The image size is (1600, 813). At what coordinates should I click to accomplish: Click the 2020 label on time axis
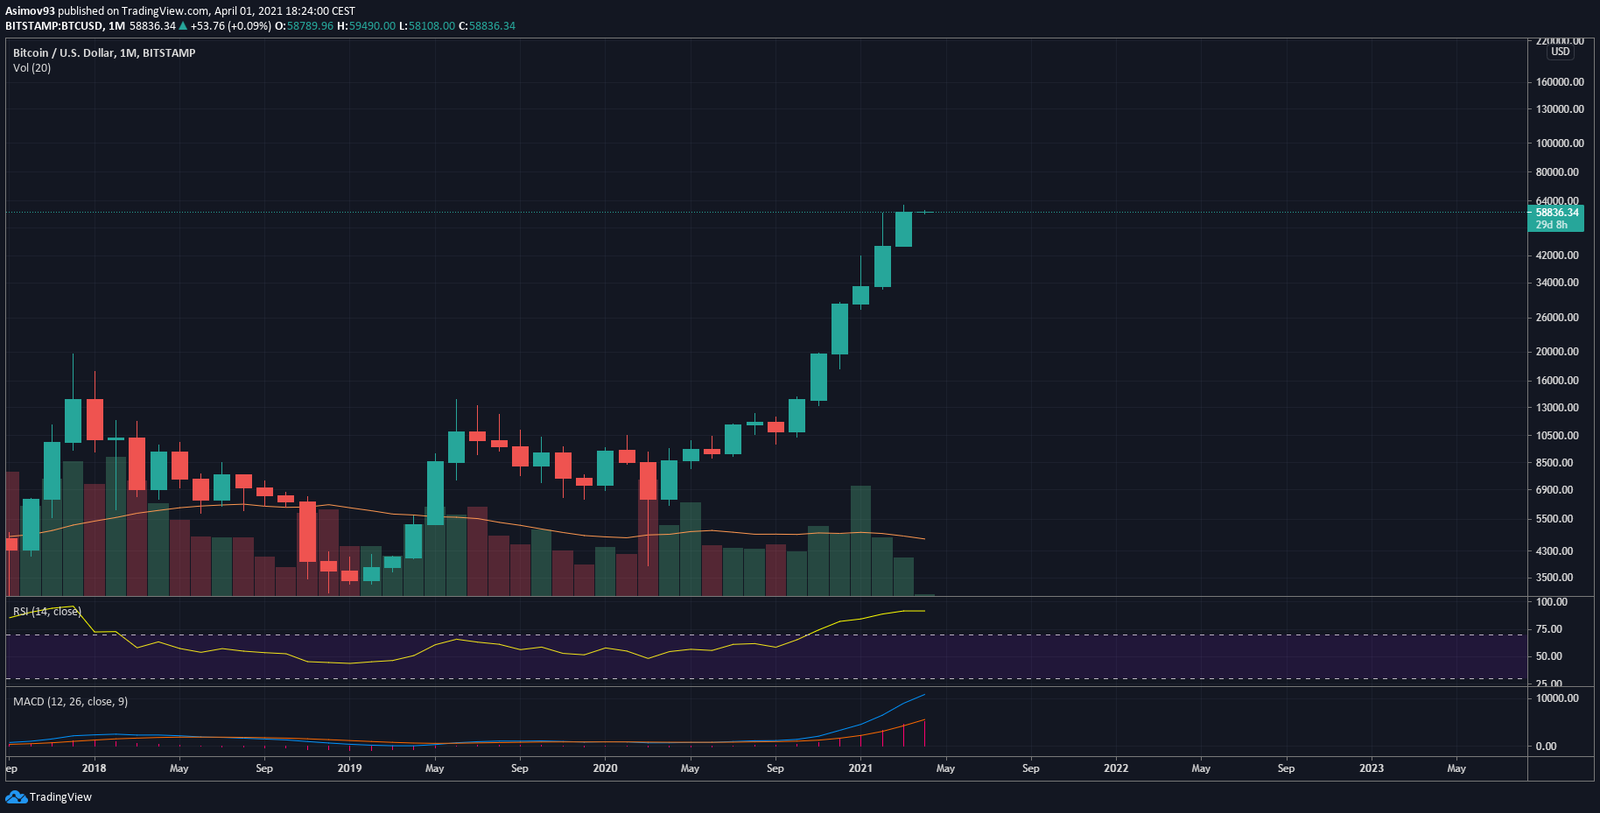pos(605,768)
